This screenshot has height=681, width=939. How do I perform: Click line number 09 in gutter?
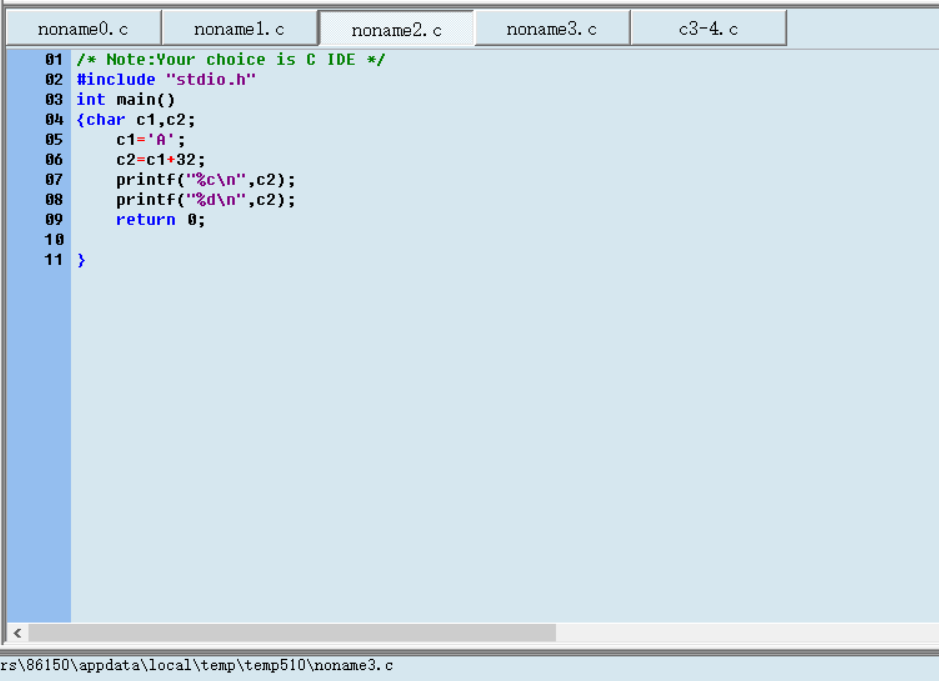[54, 220]
